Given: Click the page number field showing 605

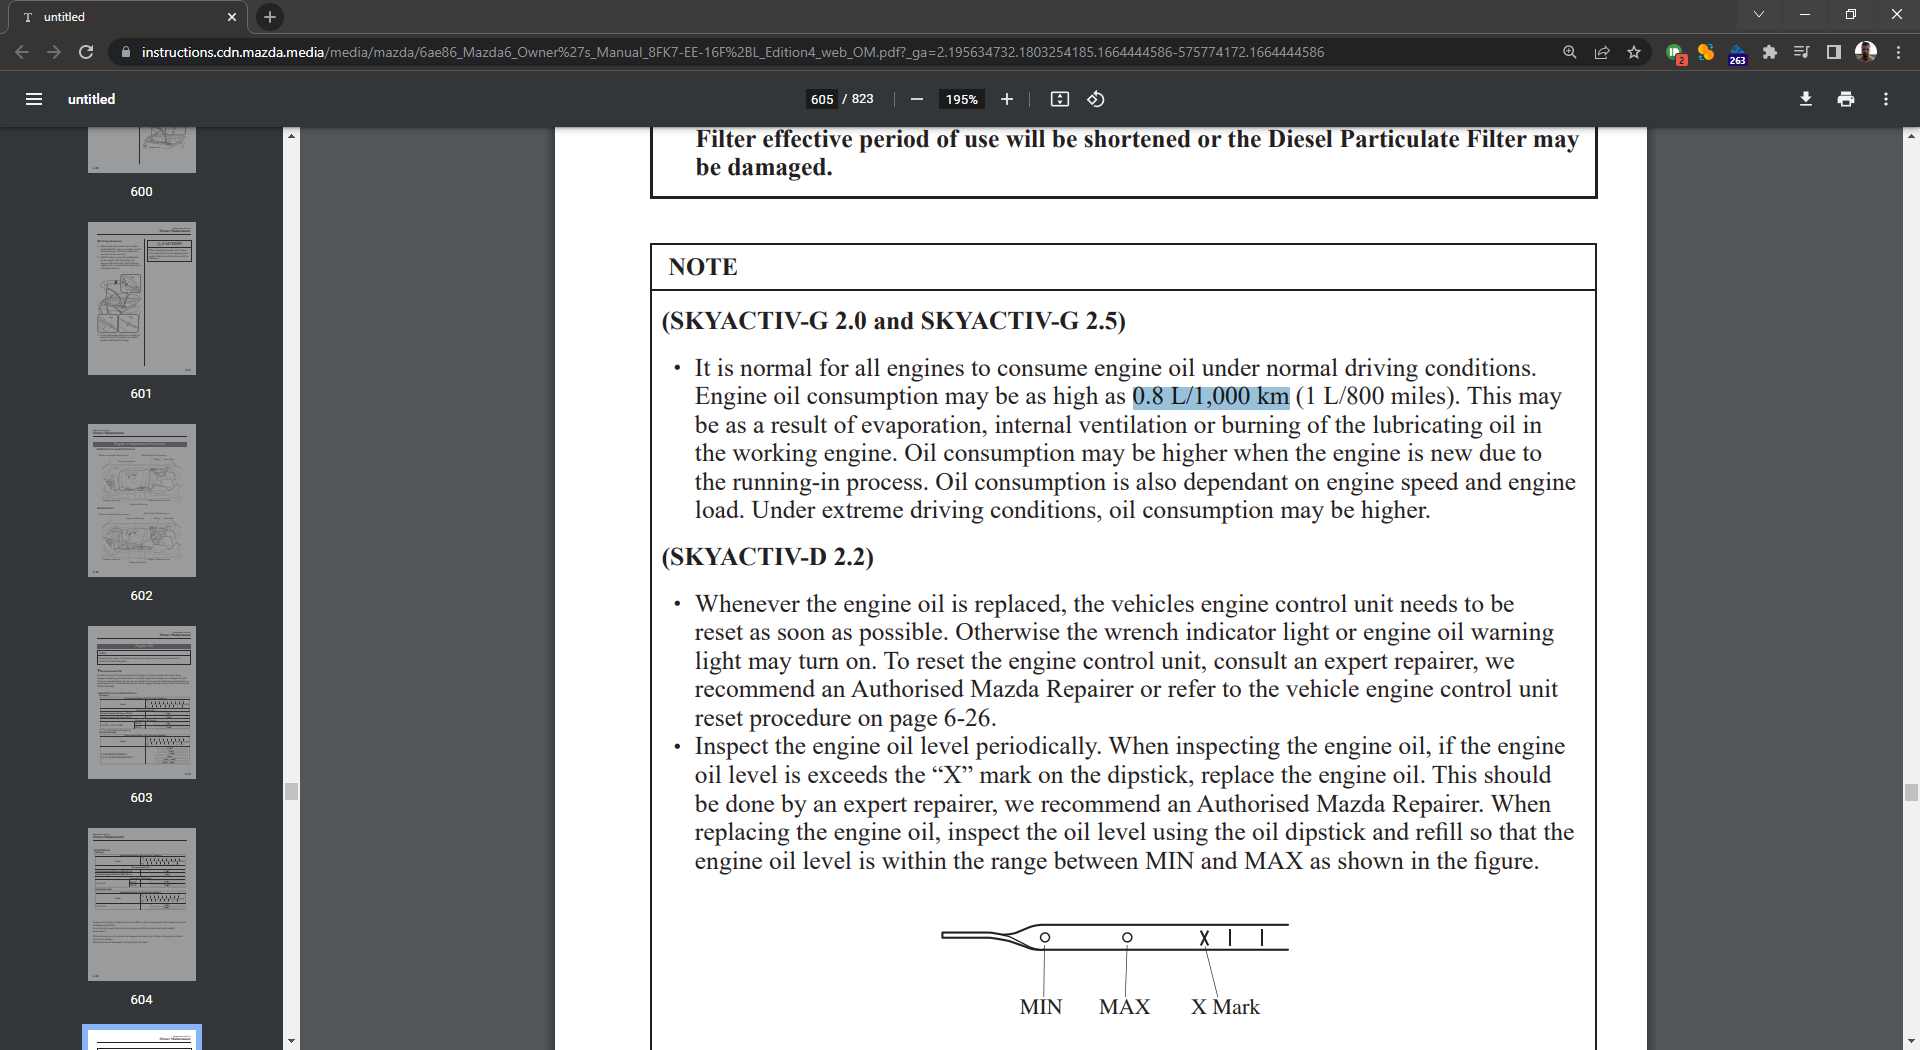Looking at the screenshot, I should pyautogui.click(x=822, y=99).
